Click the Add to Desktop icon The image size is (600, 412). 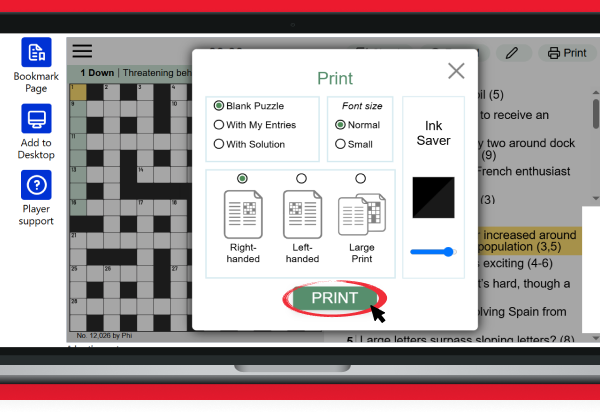click(36, 119)
